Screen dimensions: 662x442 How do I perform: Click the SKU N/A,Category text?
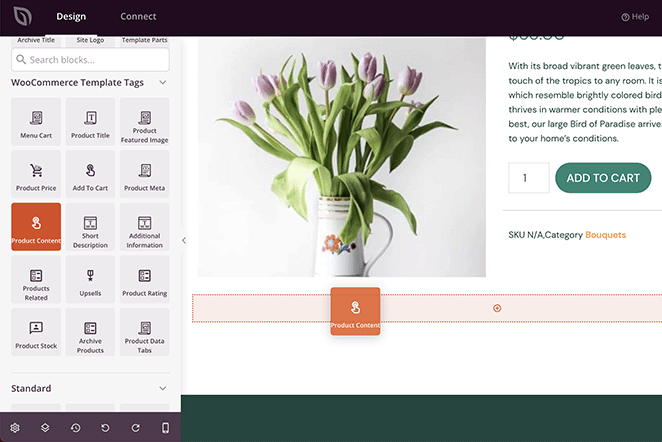(545, 235)
